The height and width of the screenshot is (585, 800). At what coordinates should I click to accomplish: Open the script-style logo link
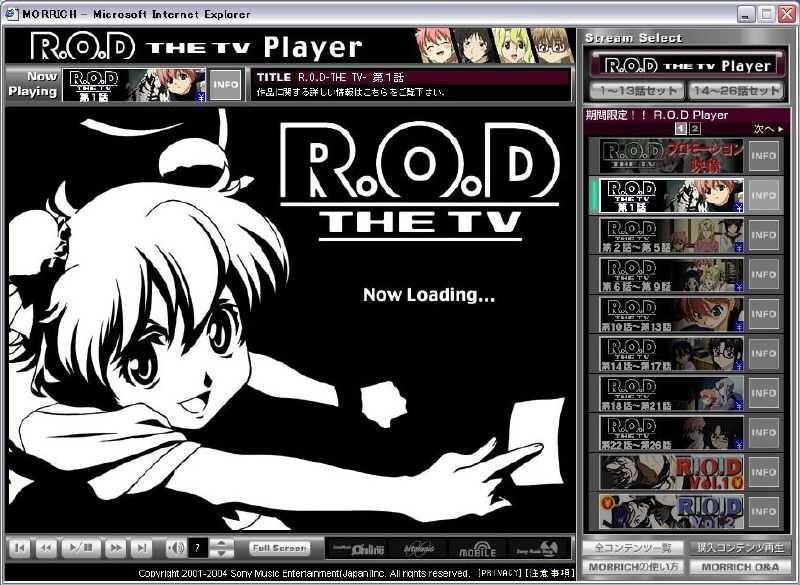click(x=418, y=549)
